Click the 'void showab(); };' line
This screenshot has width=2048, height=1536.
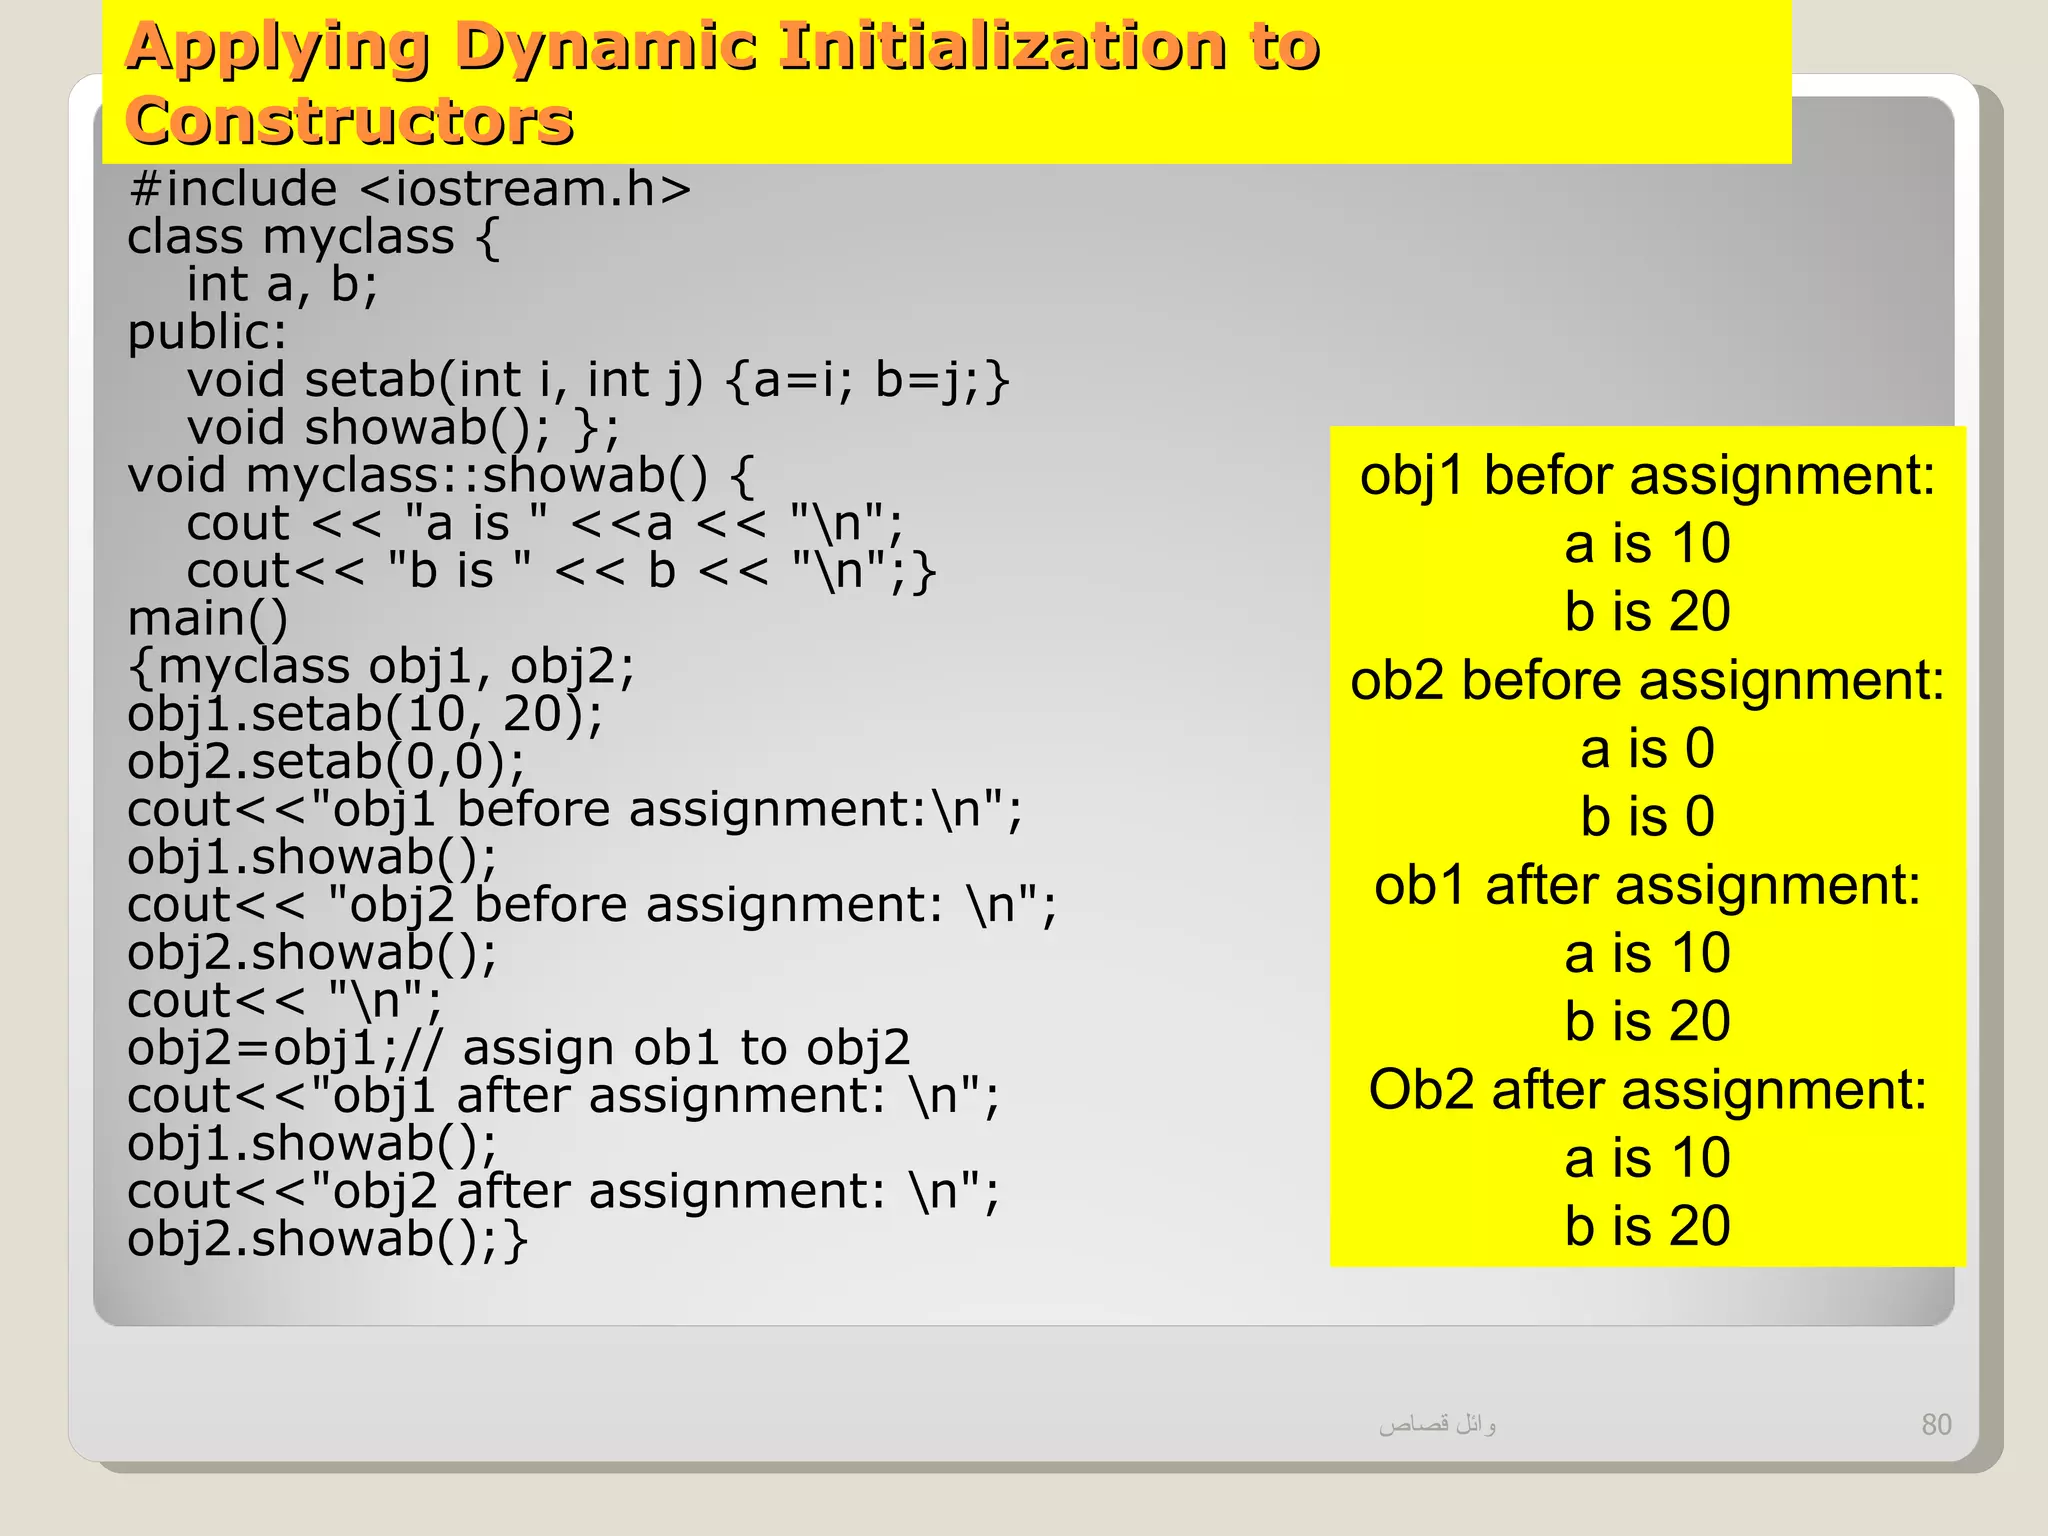click(x=403, y=429)
